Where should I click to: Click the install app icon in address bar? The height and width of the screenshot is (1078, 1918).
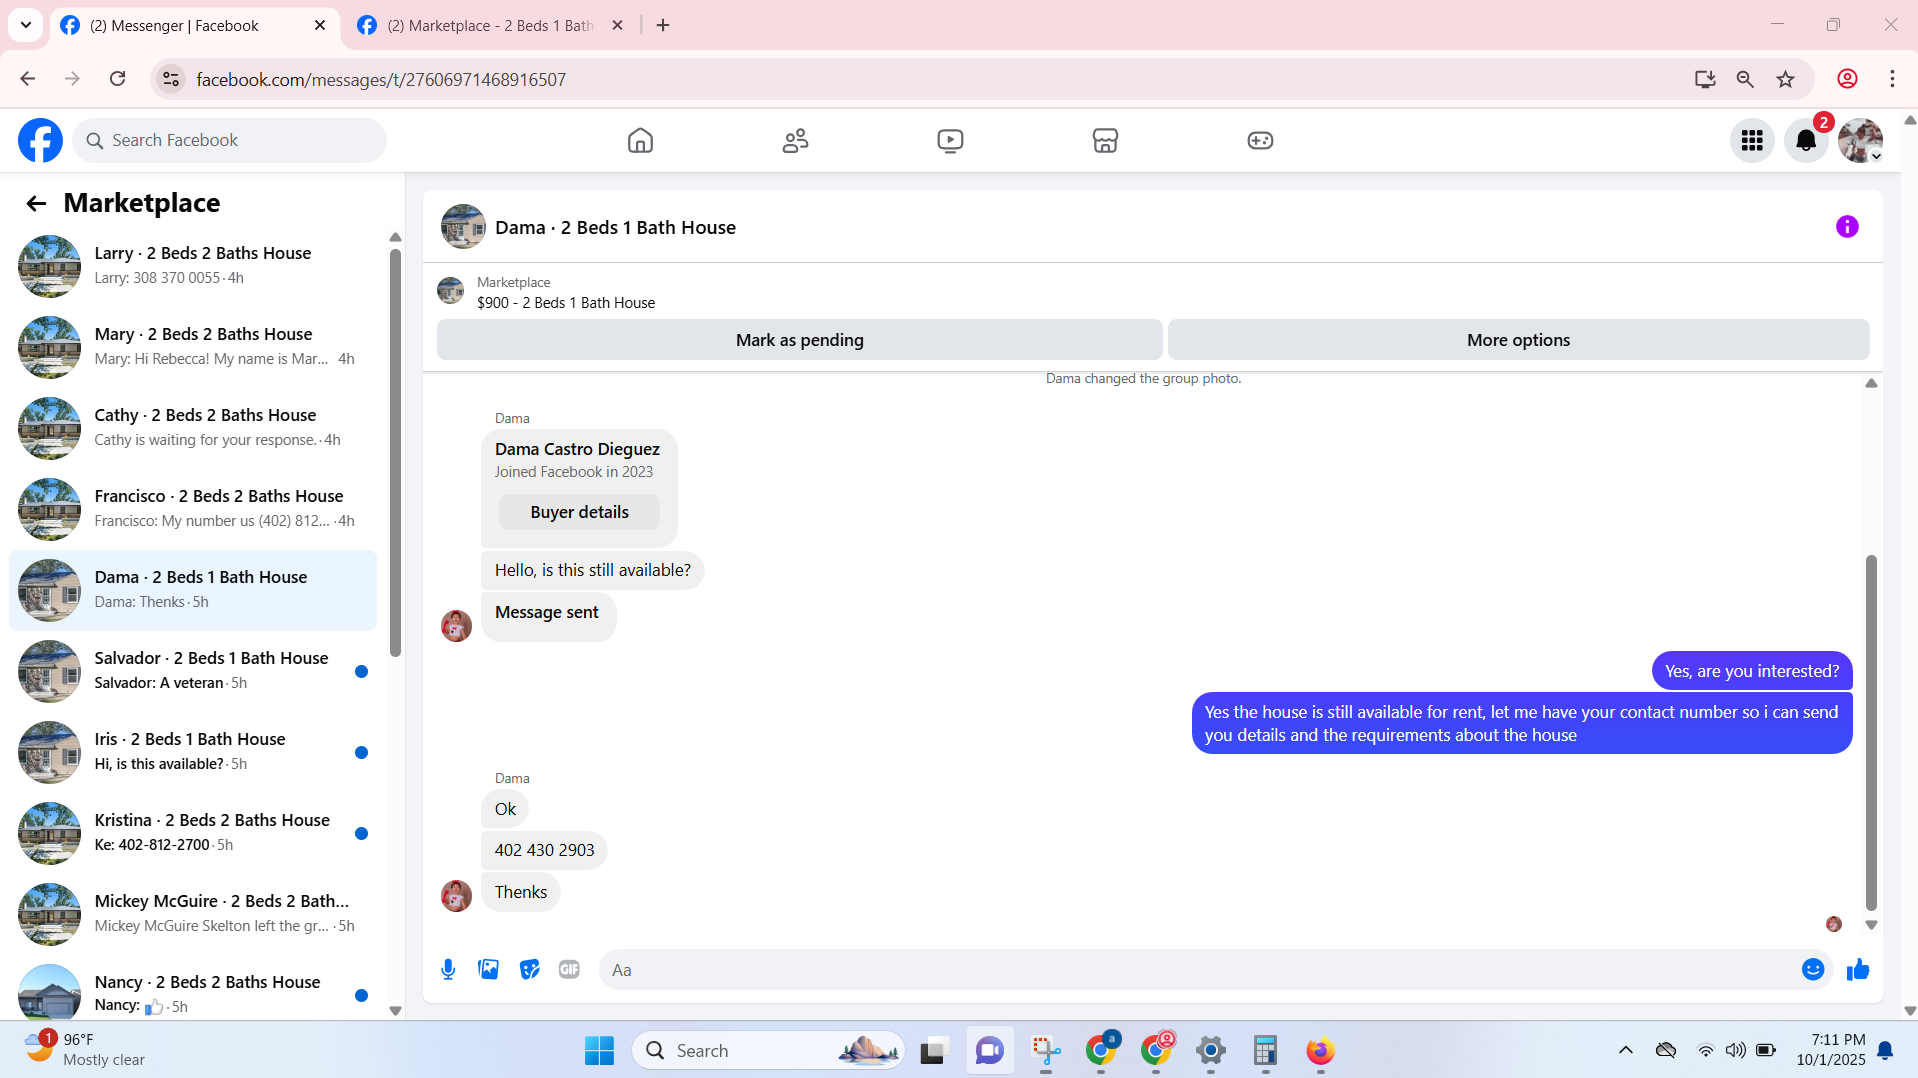point(1705,79)
